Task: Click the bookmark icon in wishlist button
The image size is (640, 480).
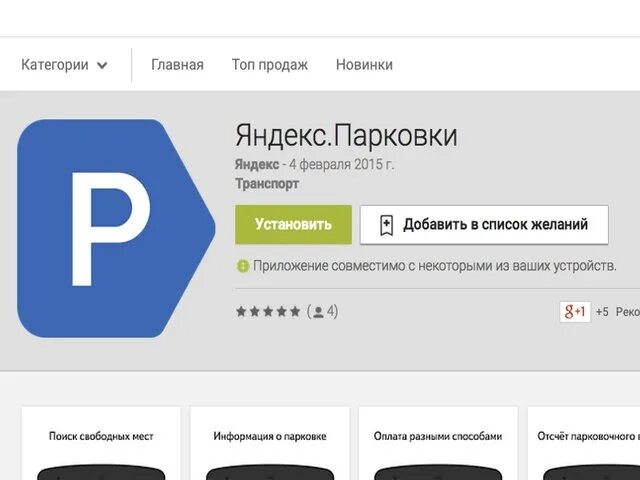Action: coord(386,225)
